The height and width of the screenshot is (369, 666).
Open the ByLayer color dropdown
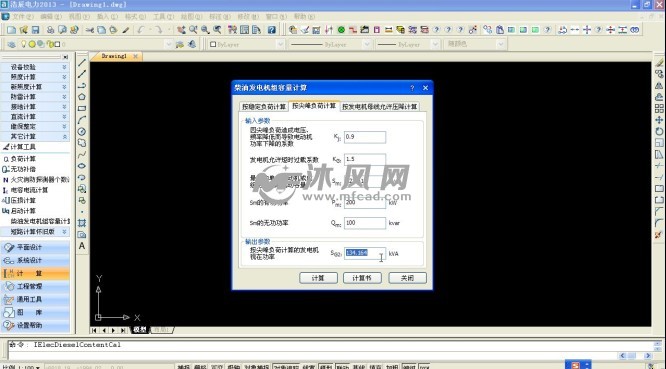coord(246,44)
